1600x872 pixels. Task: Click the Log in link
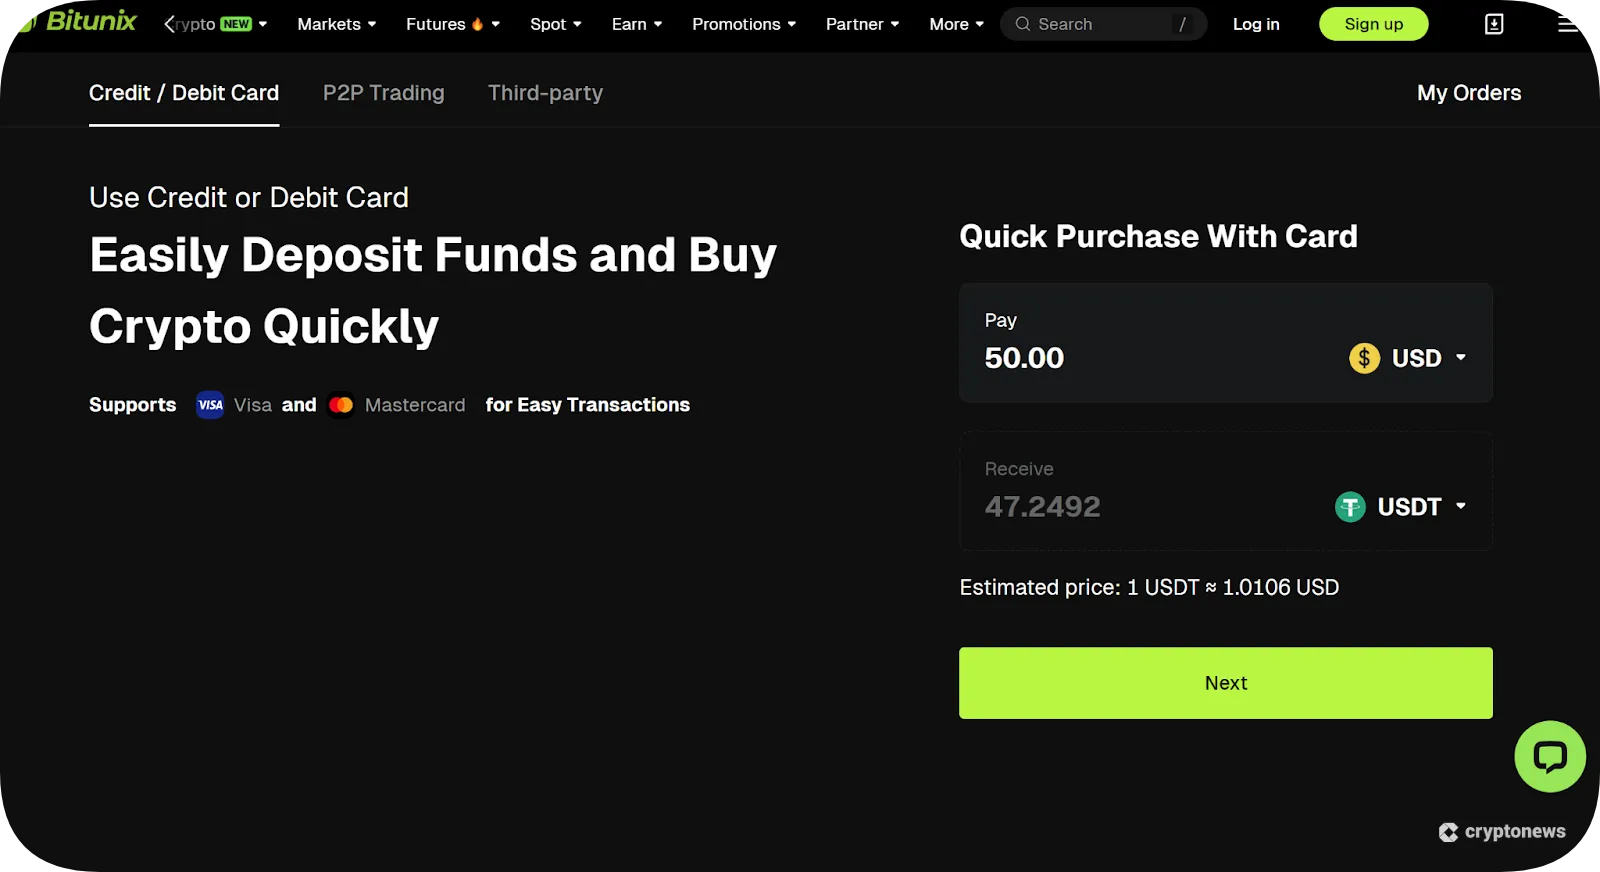point(1256,23)
